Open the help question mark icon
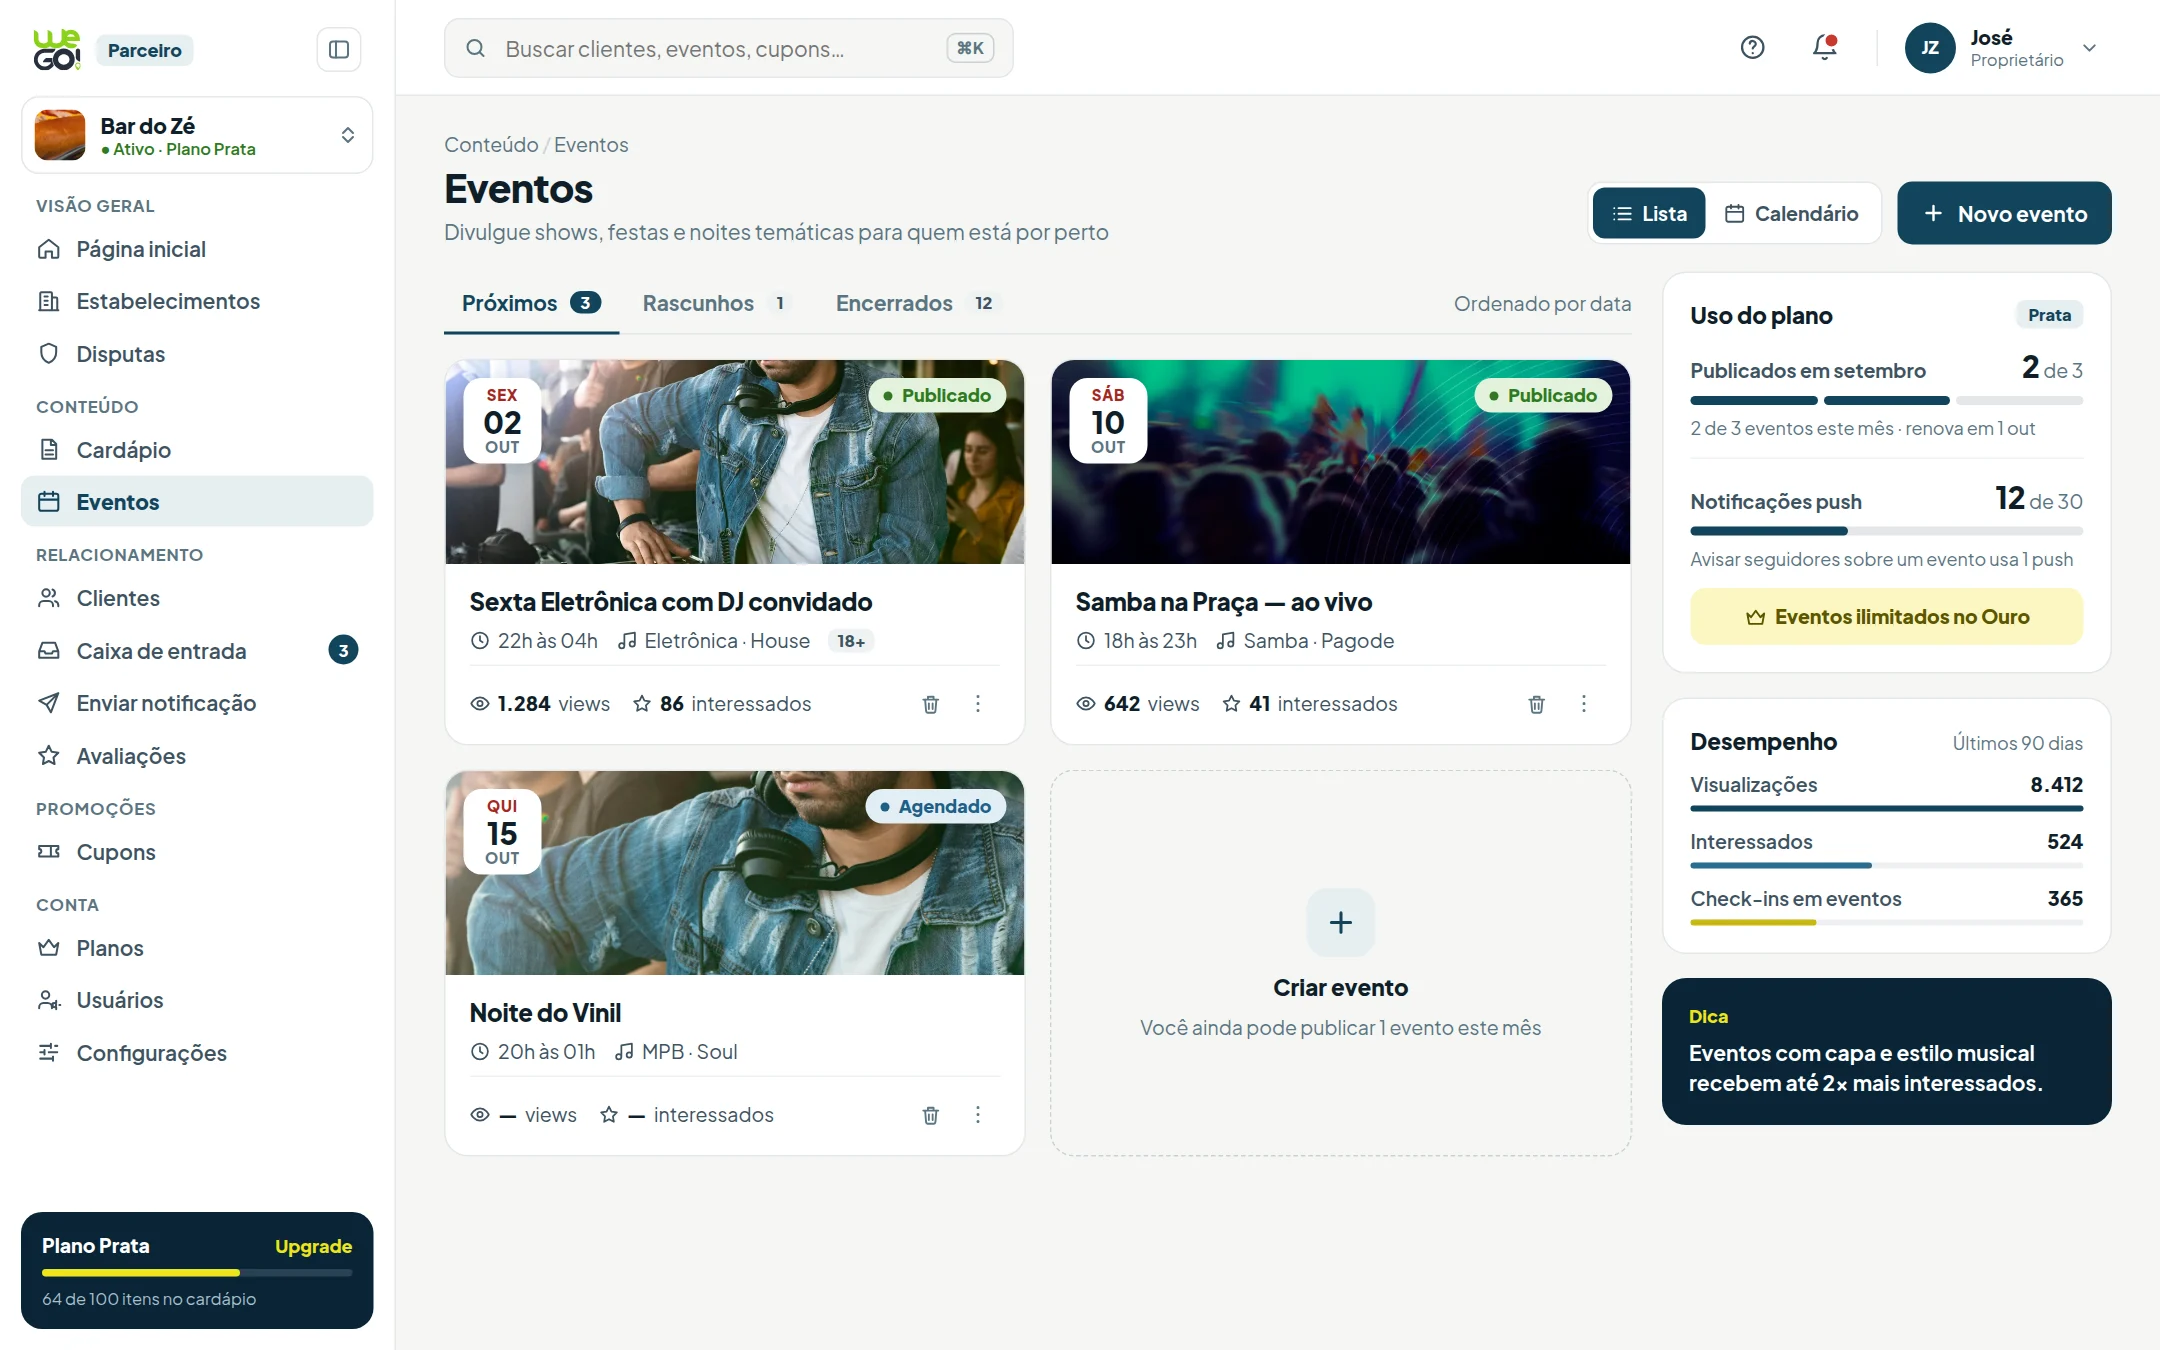2160x1350 pixels. (1752, 47)
